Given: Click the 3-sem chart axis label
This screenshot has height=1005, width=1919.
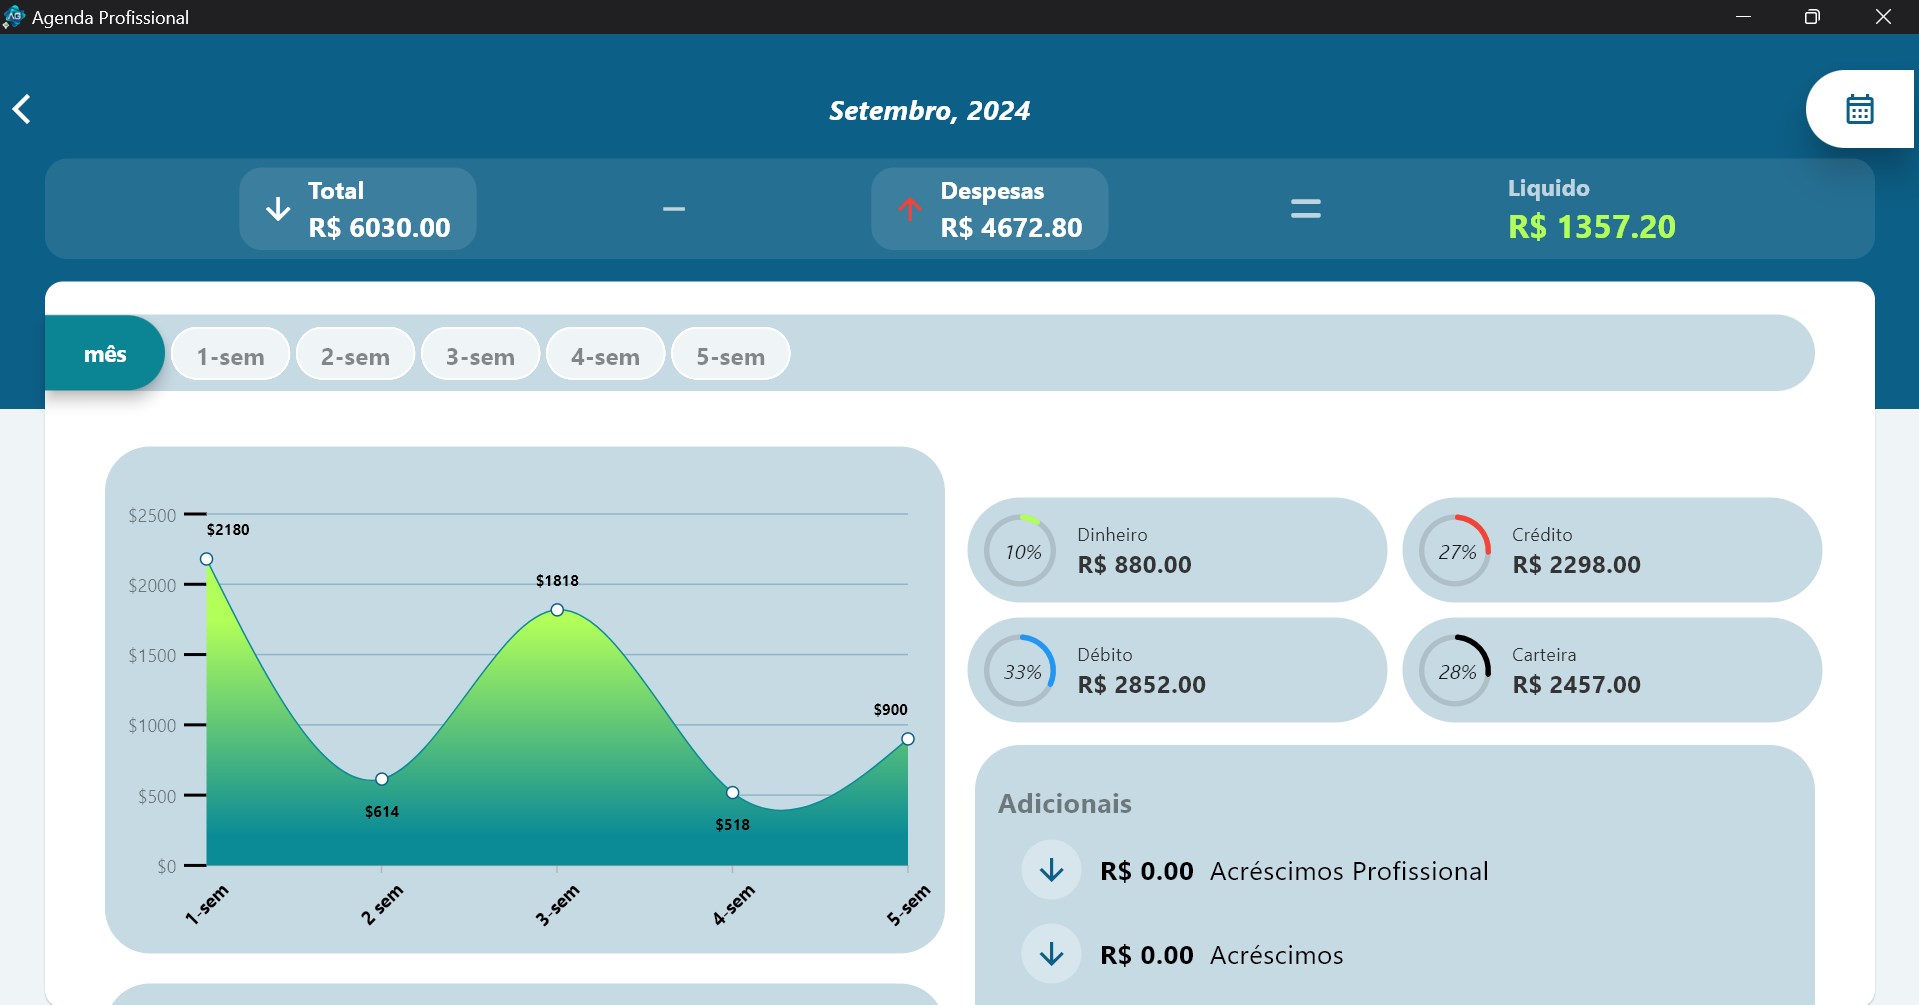Looking at the screenshot, I should coord(557,905).
